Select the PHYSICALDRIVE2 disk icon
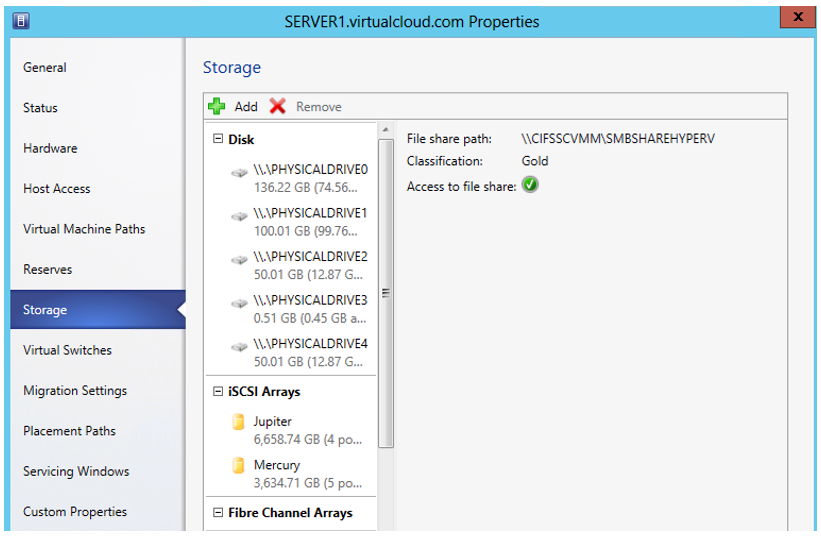 pos(239,260)
